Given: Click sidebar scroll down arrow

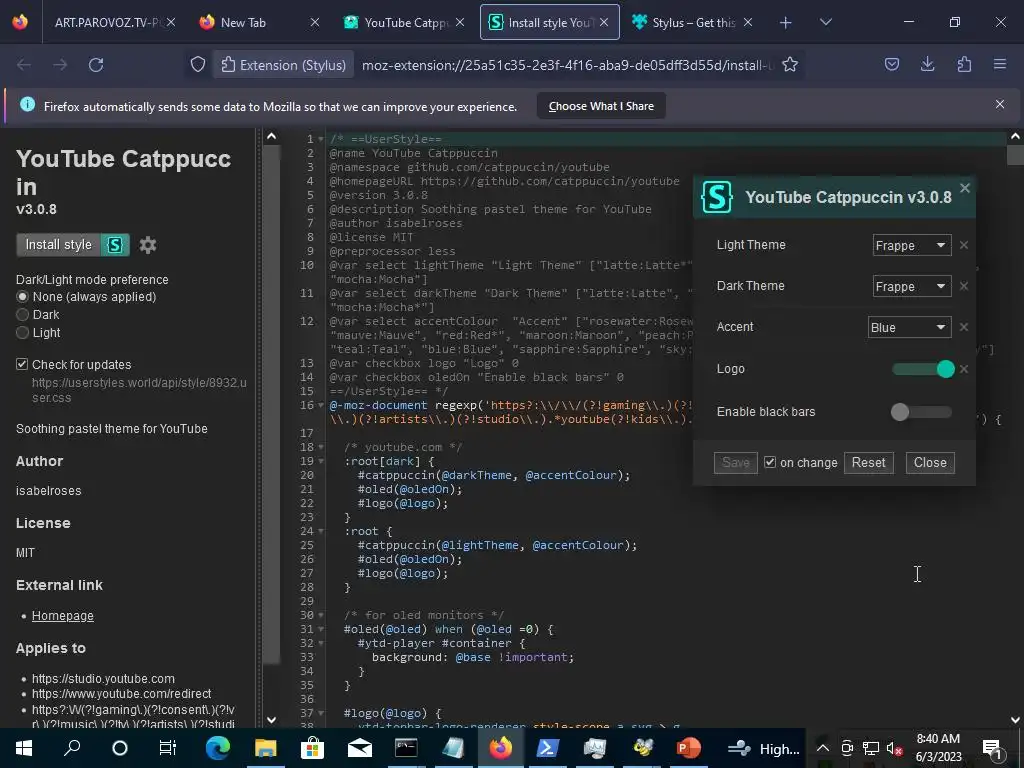Looking at the screenshot, I should click(272, 720).
